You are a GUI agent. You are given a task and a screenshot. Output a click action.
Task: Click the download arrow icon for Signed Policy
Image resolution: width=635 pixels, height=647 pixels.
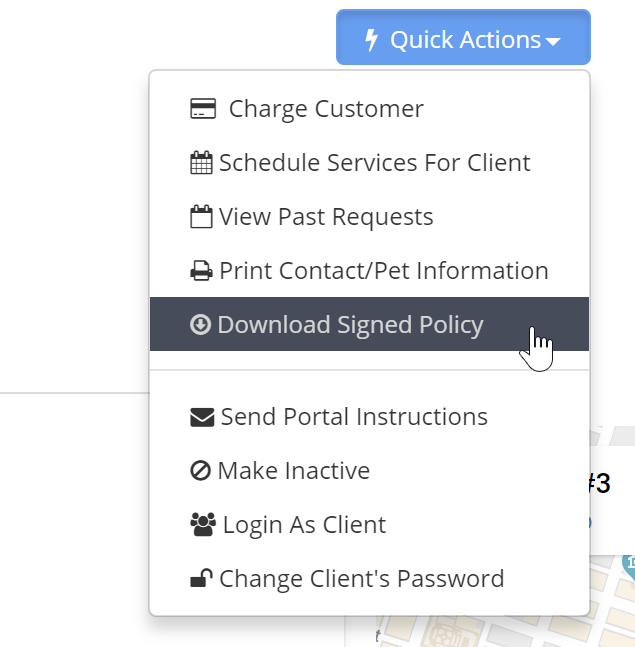tap(201, 324)
